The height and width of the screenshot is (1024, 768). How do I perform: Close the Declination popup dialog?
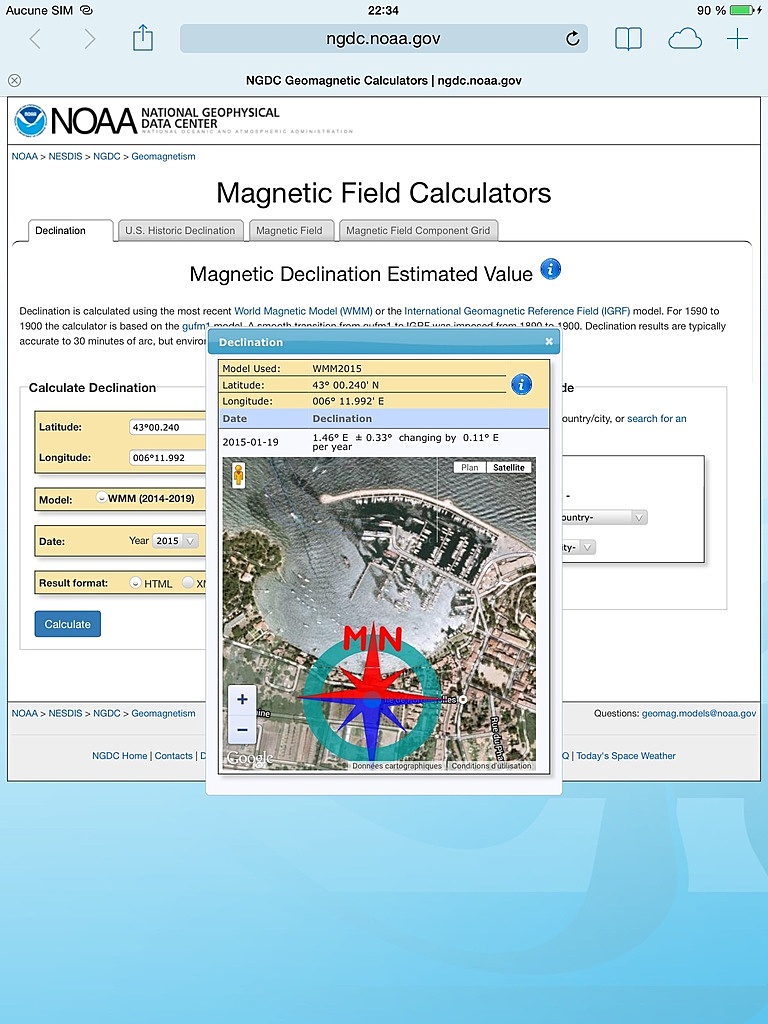coord(549,341)
